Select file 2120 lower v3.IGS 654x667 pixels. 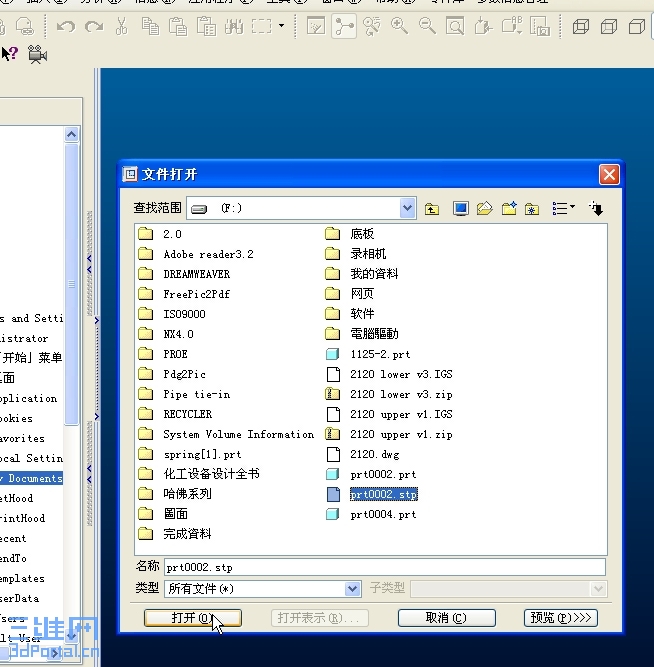click(x=401, y=374)
